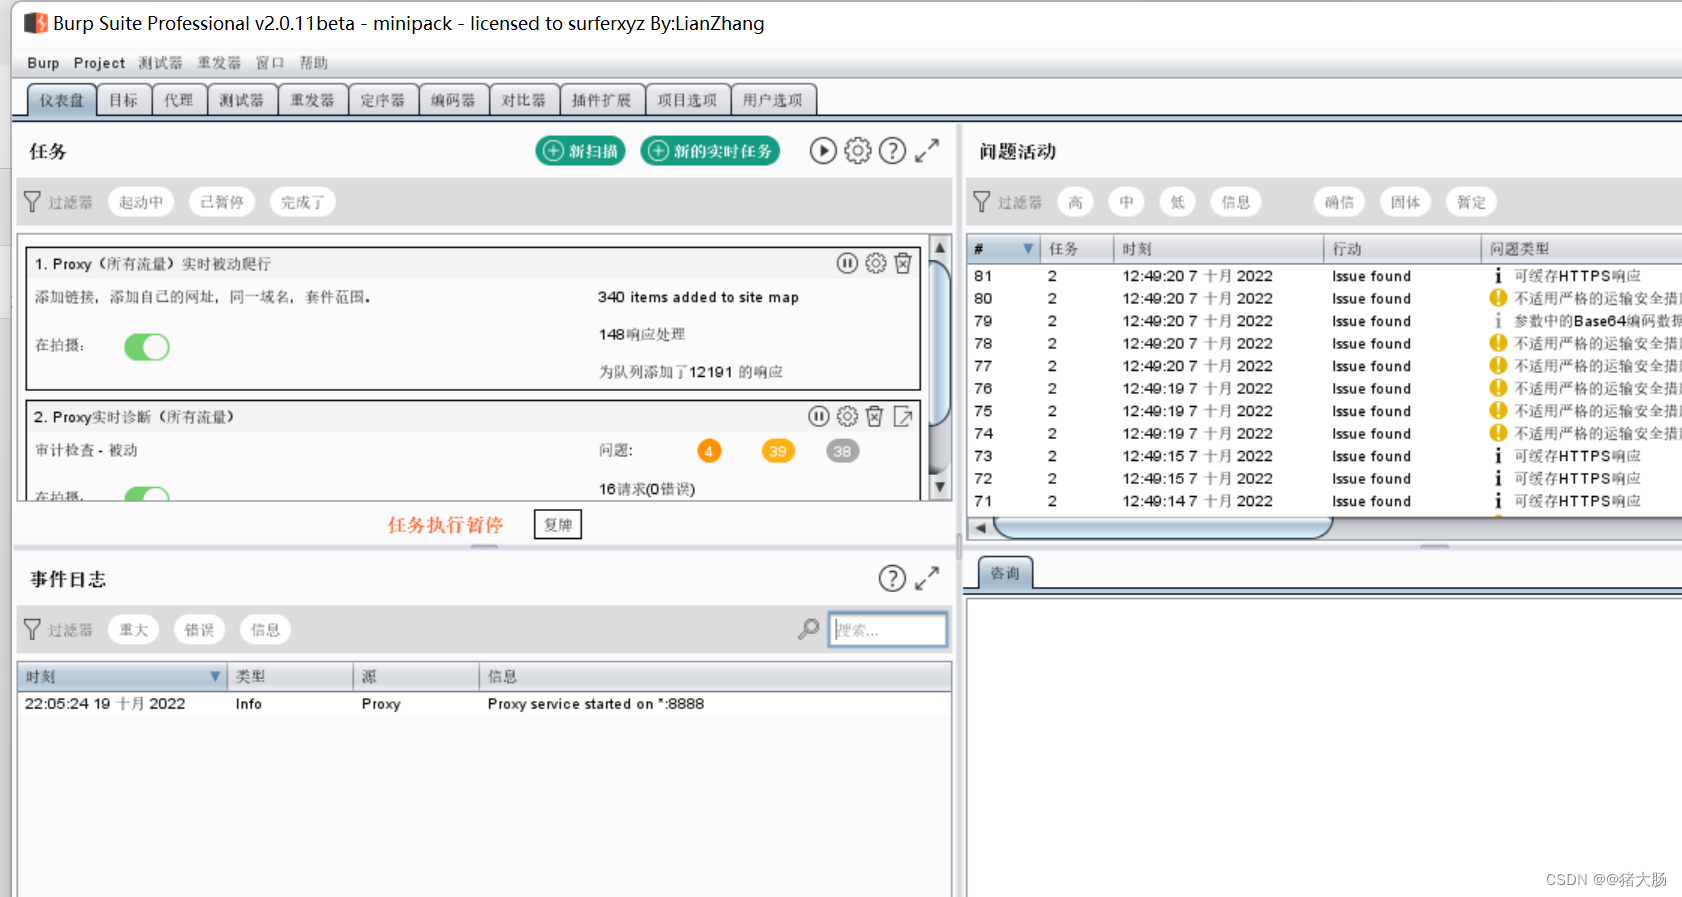The width and height of the screenshot is (1682, 897).
Task: Toggle the Info filter in Event log
Action: point(265,629)
